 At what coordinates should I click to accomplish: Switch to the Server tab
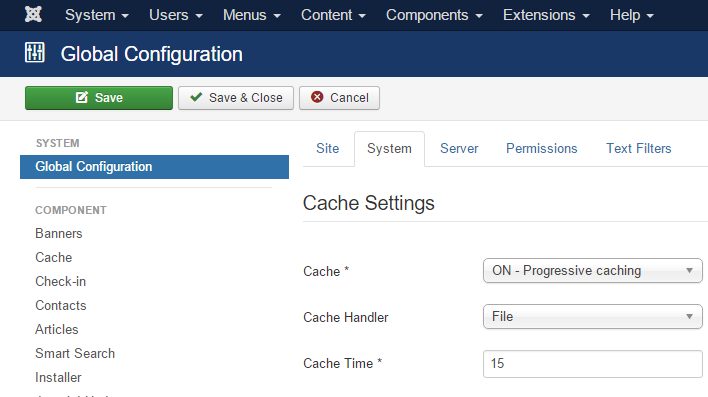459,149
